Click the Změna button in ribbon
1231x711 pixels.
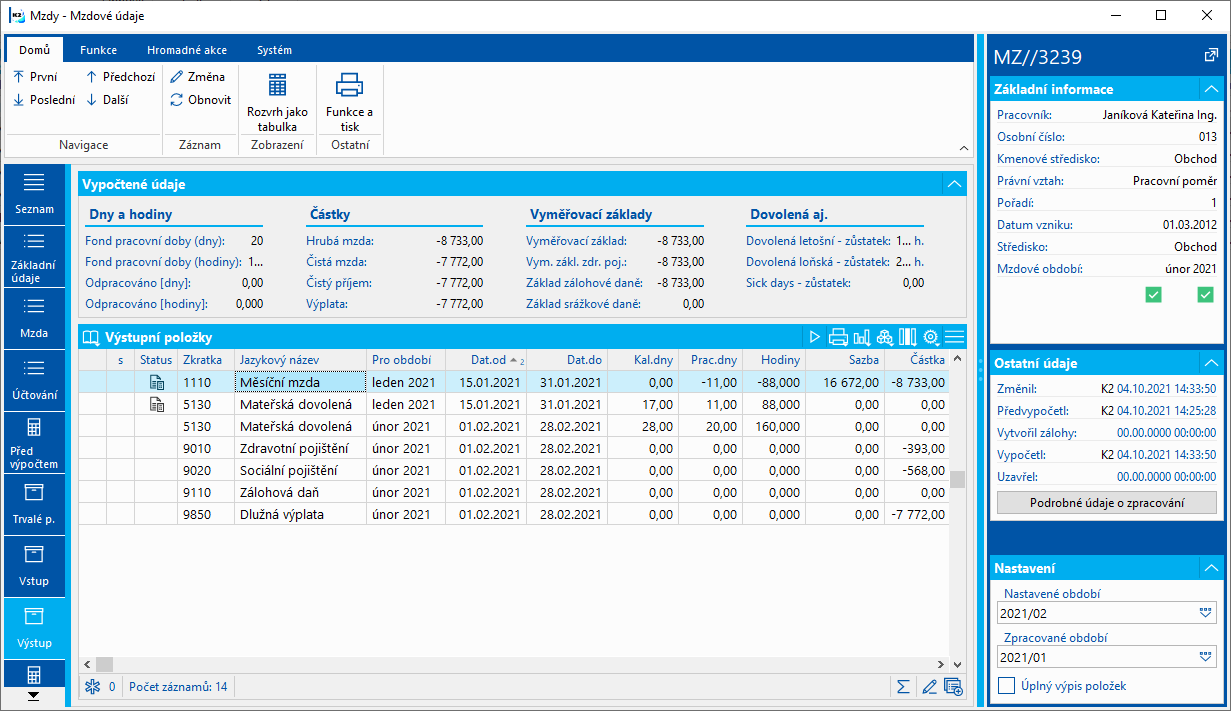[x=198, y=76]
